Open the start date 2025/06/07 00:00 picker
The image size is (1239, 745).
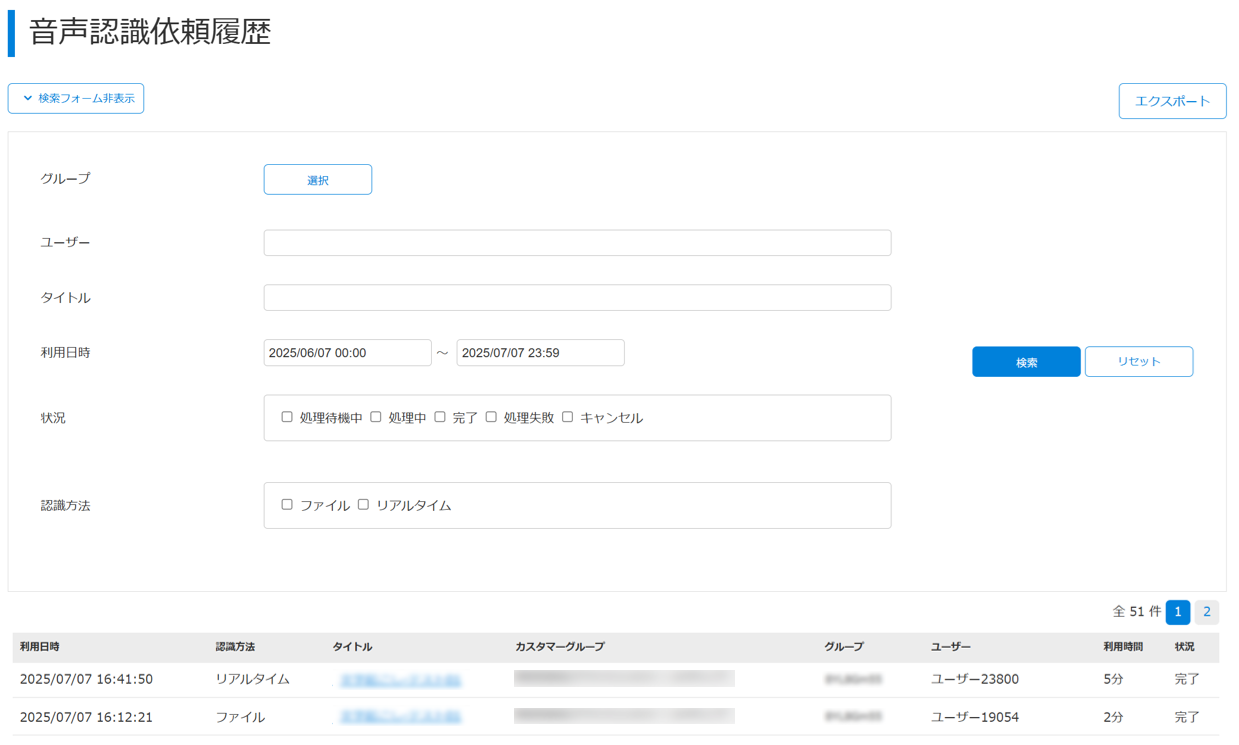[x=347, y=353]
